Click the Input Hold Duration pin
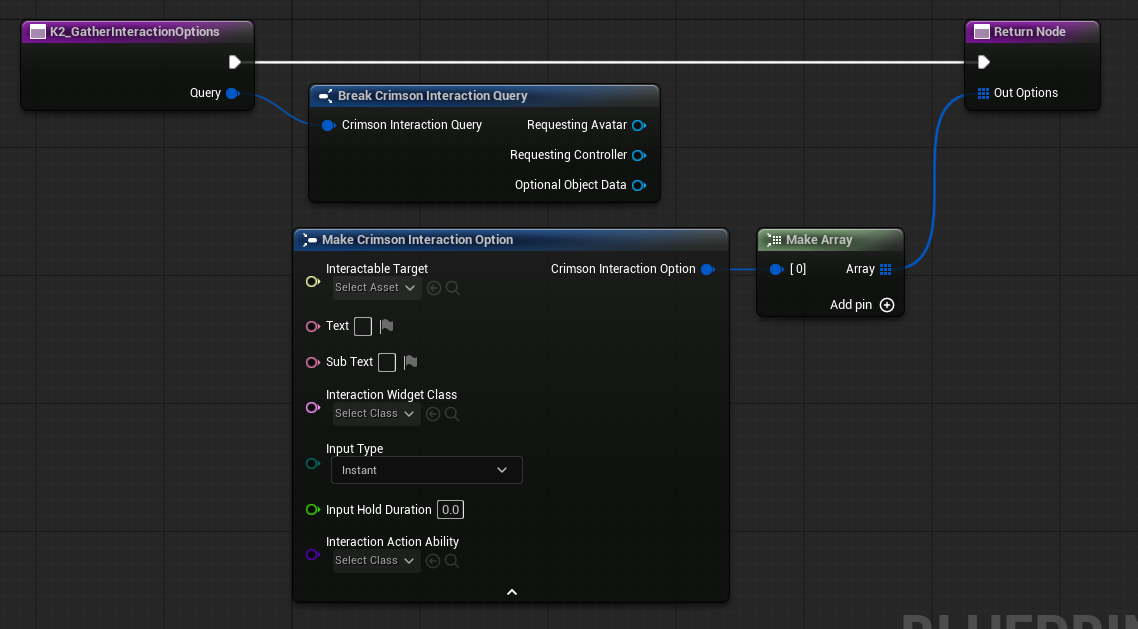The width and height of the screenshot is (1138, 629). pyautogui.click(x=313, y=510)
